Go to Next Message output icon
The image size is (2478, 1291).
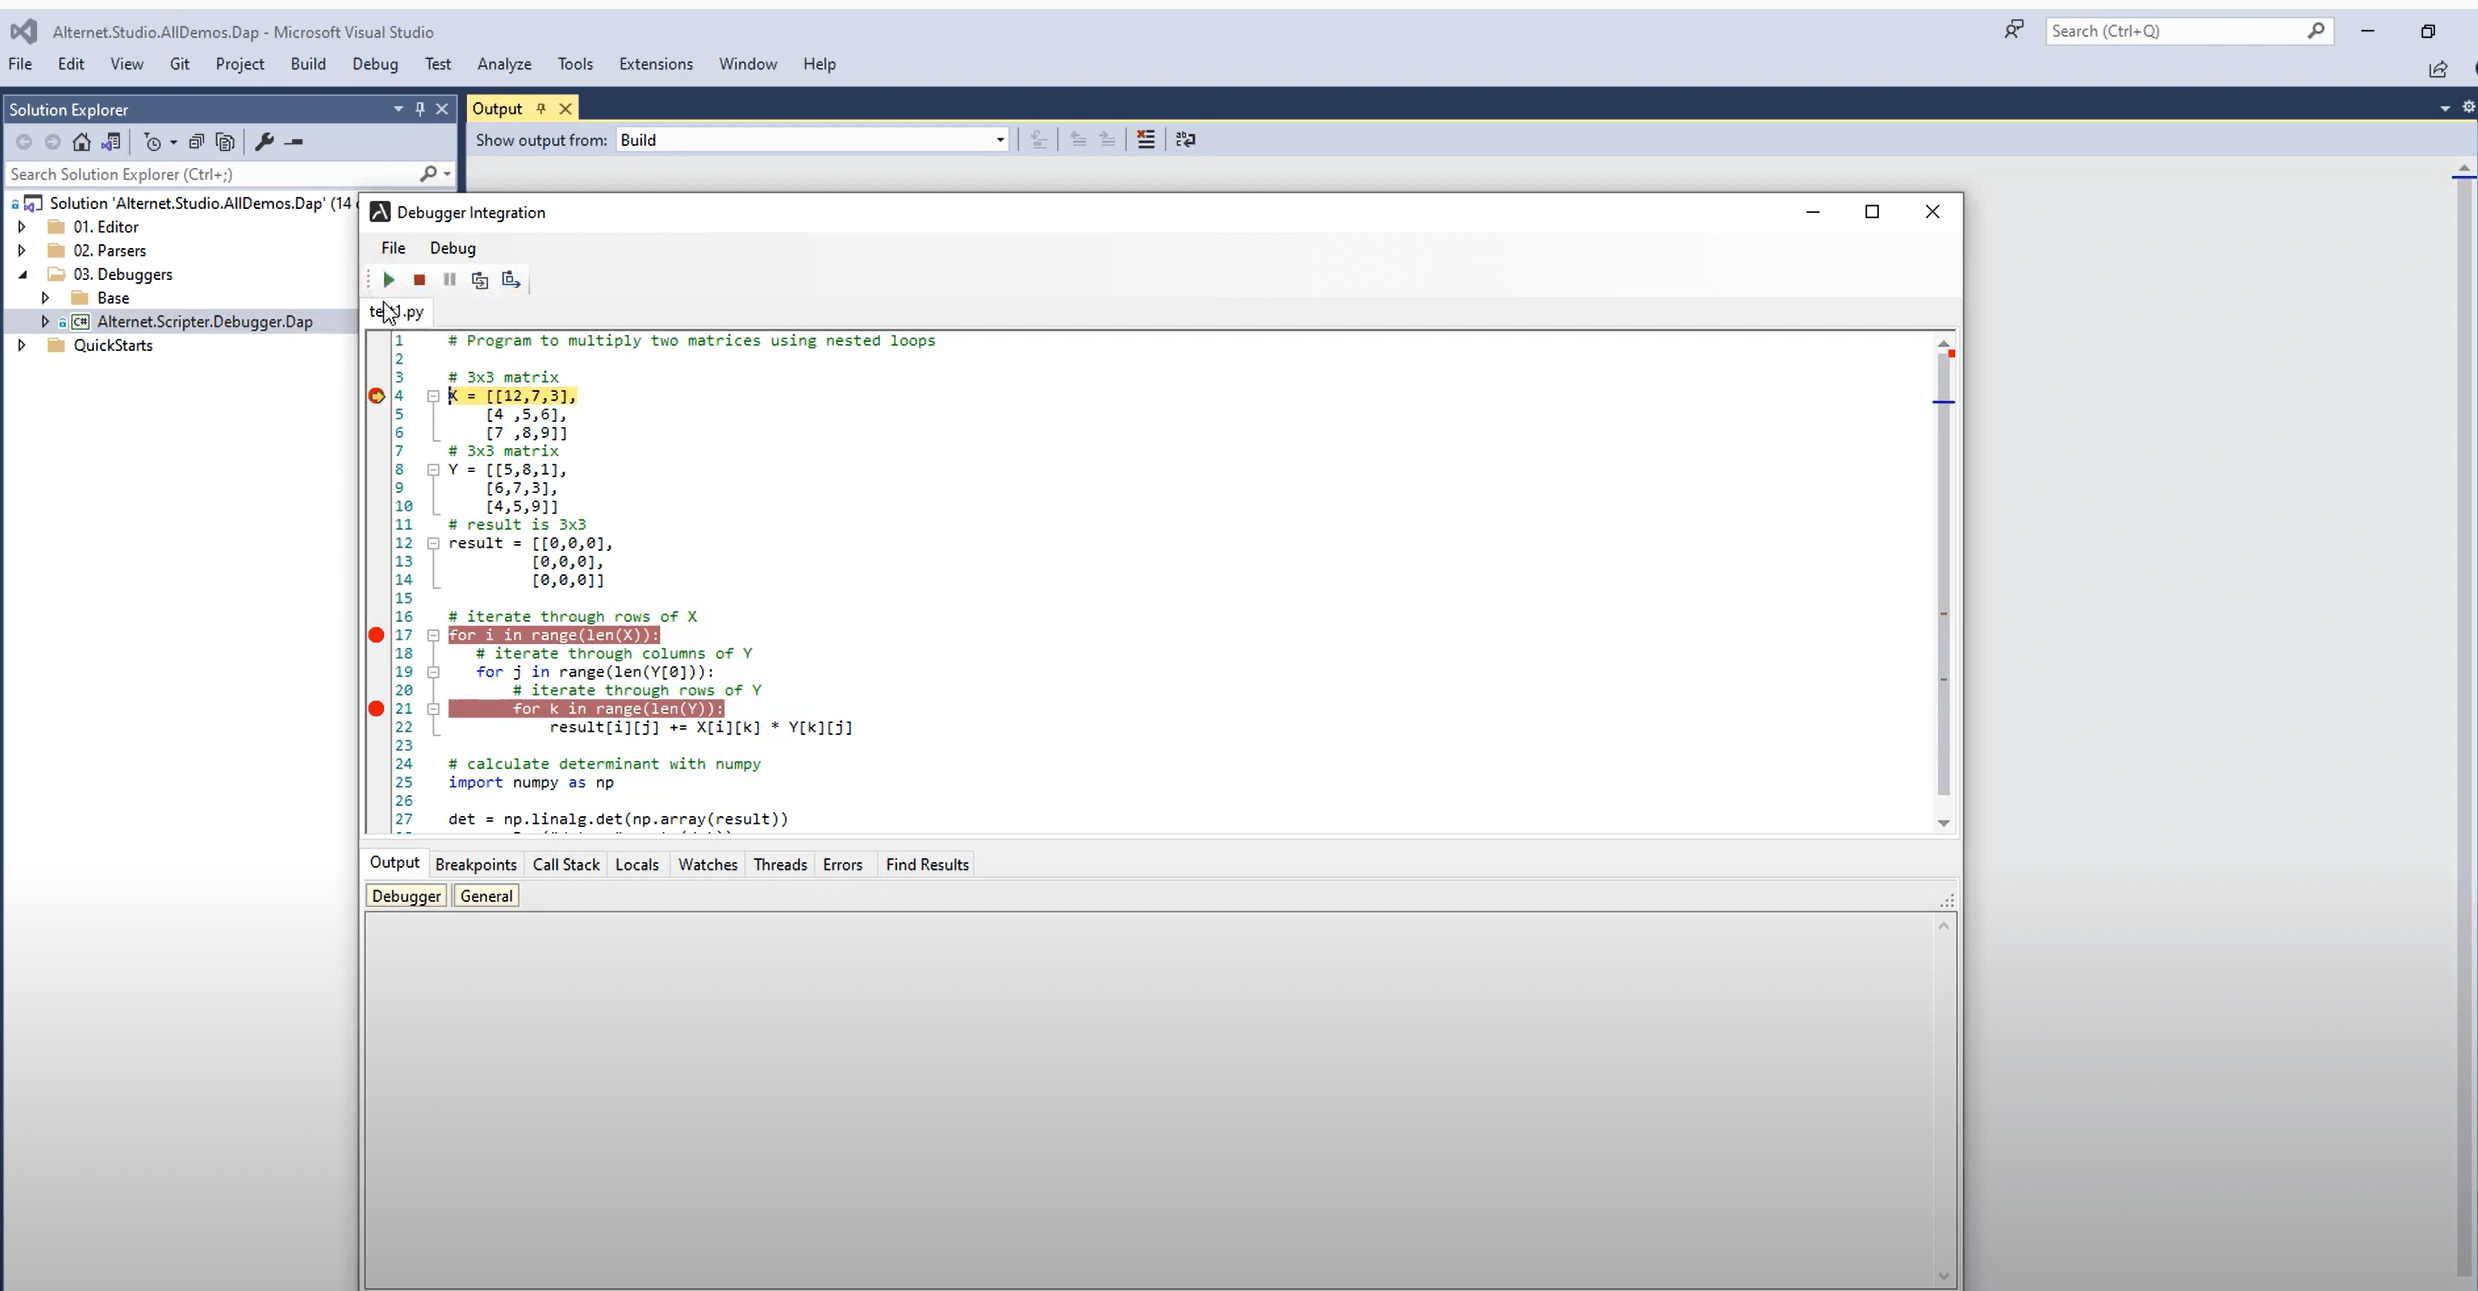tap(1107, 140)
